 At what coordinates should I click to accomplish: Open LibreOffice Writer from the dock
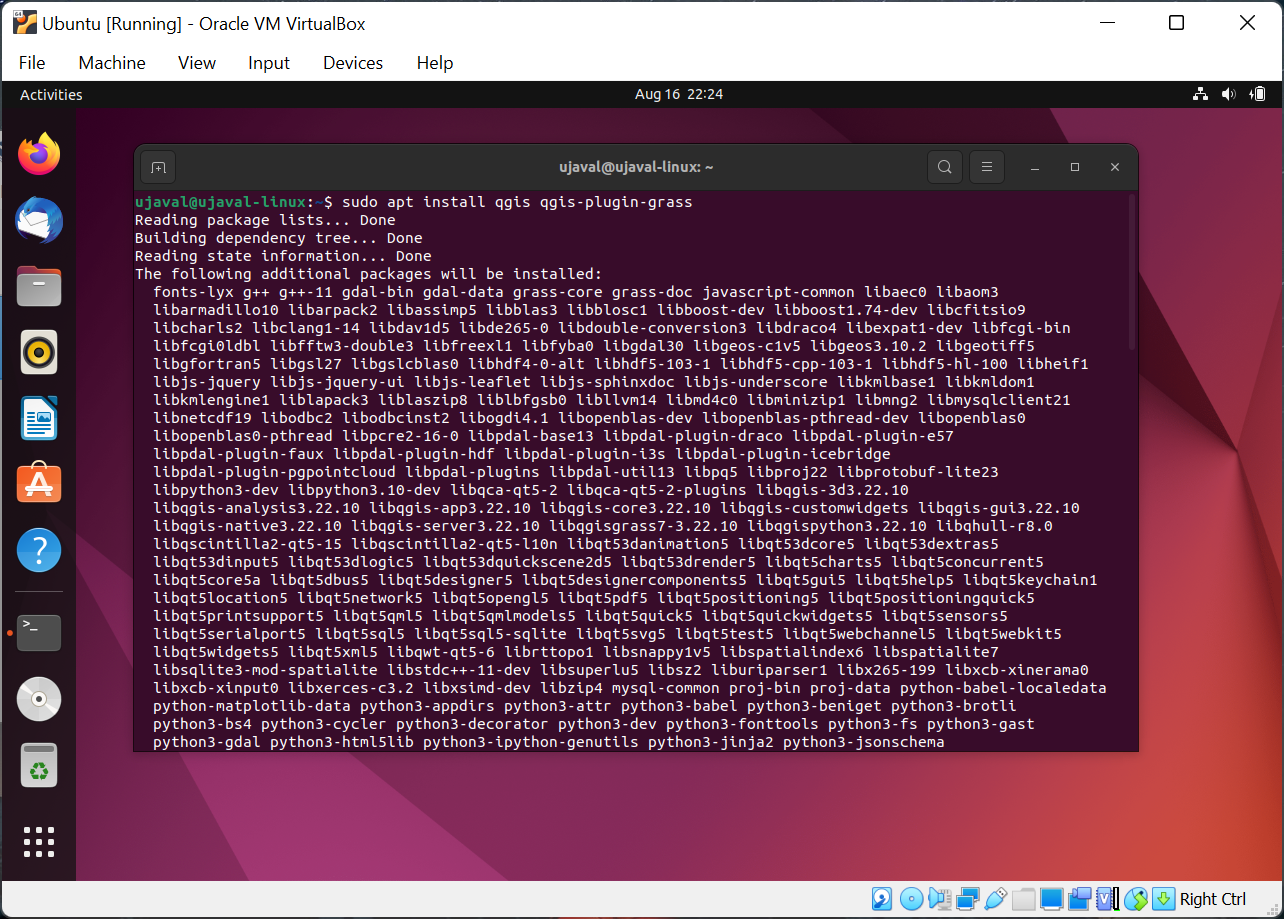(x=39, y=418)
